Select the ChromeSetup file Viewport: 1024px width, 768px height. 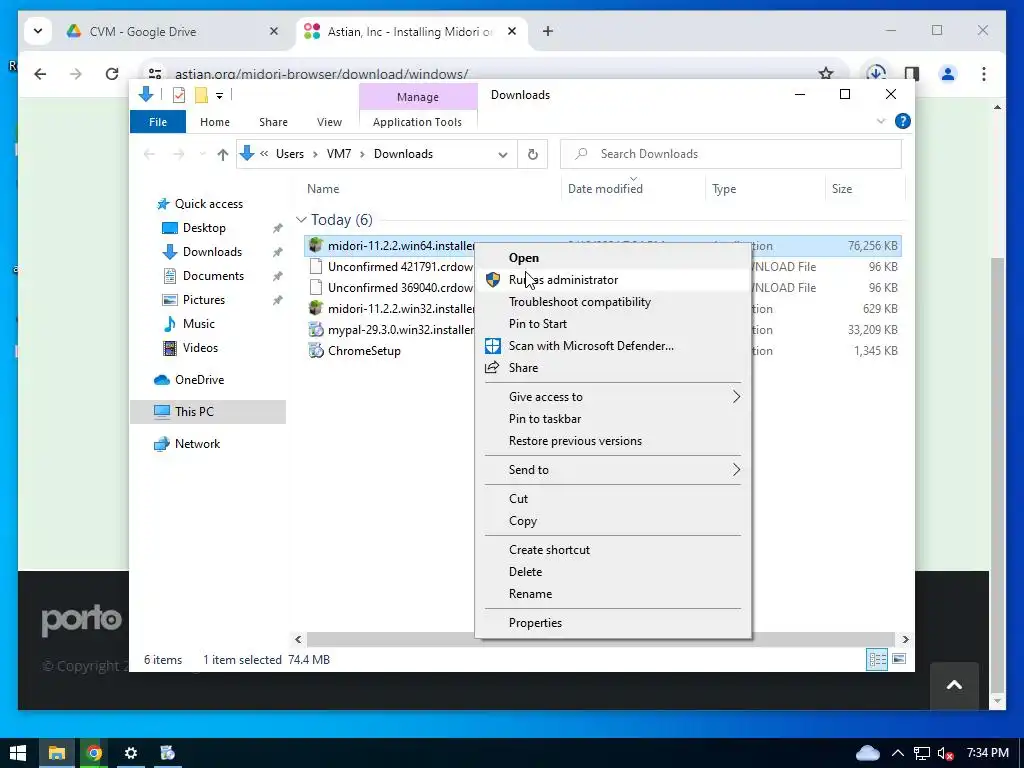pos(364,351)
